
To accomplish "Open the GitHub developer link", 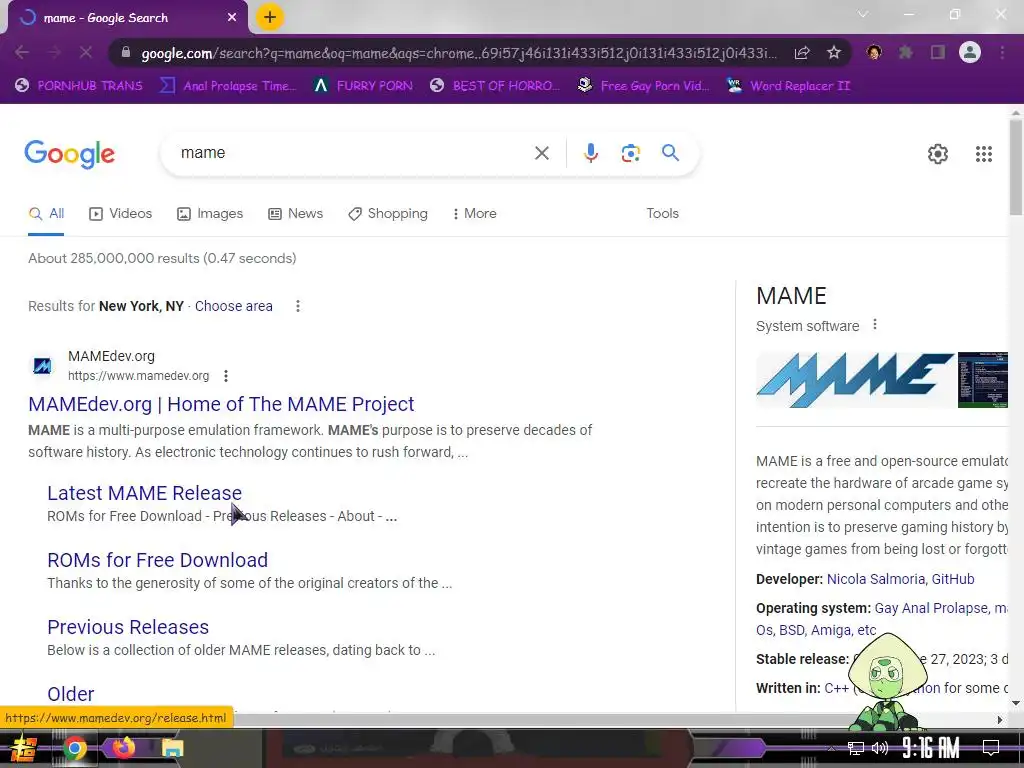I will [953, 579].
